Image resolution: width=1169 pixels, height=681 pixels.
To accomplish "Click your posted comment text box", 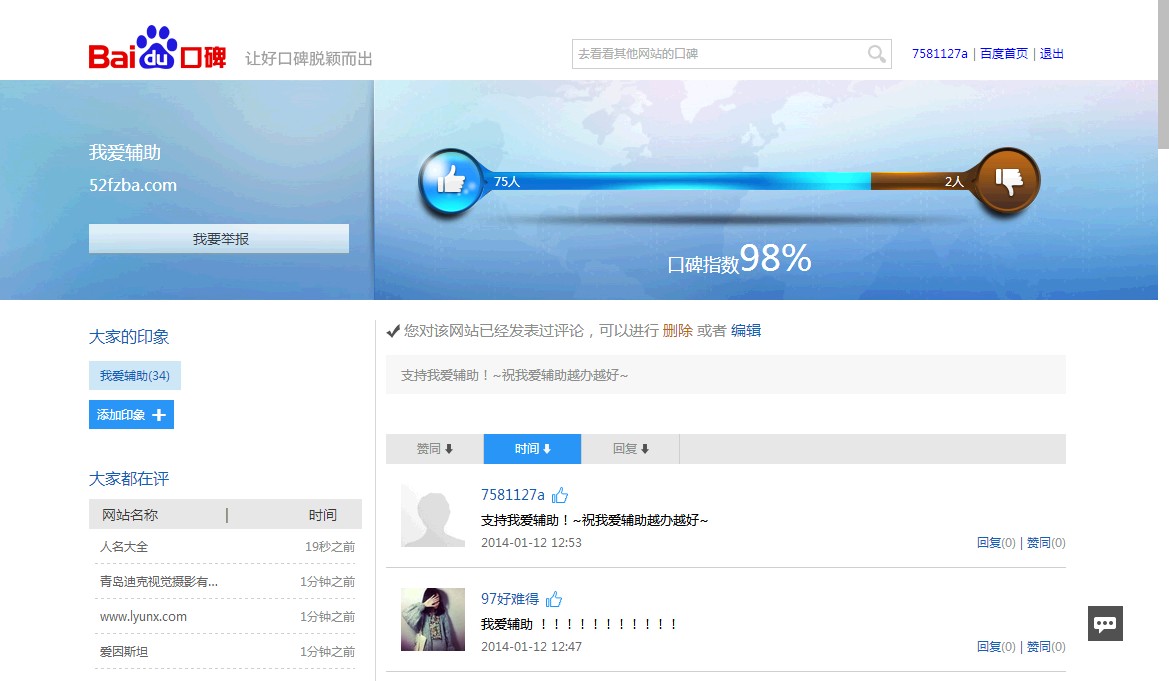I will [x=725, y=375].
